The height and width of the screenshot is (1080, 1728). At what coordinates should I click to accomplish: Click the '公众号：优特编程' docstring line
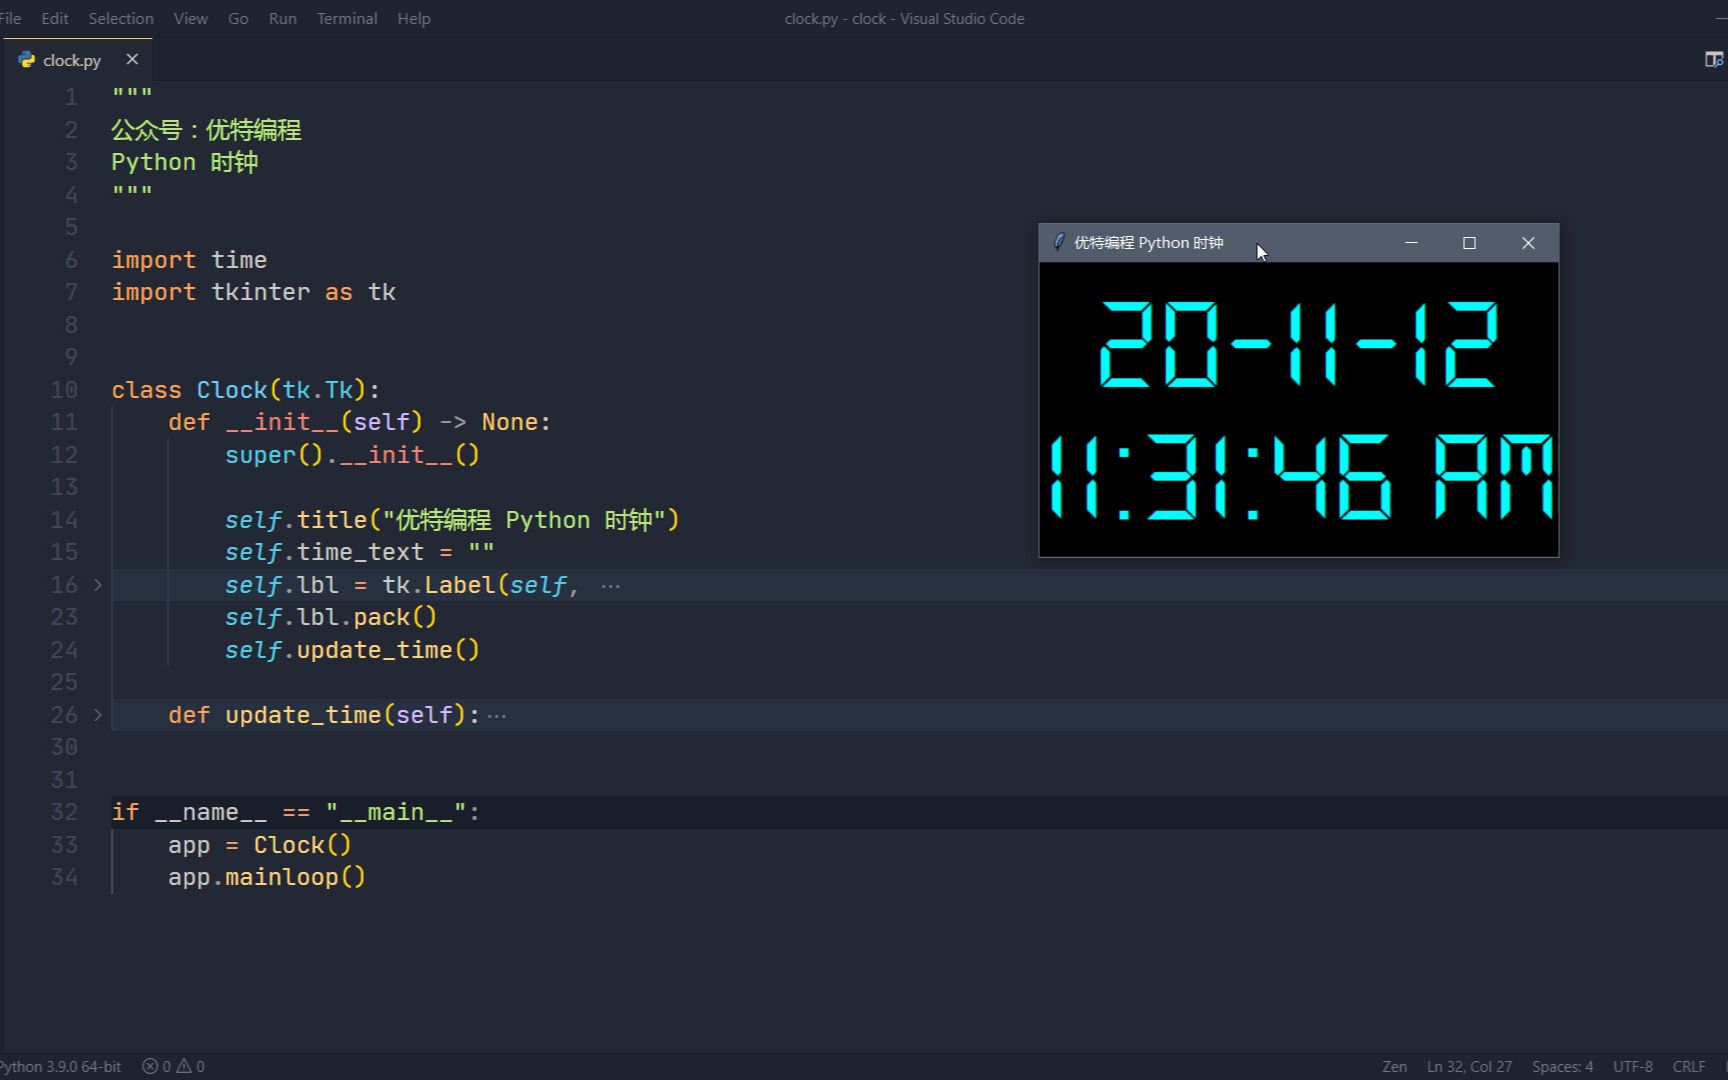tap(206, 130)
